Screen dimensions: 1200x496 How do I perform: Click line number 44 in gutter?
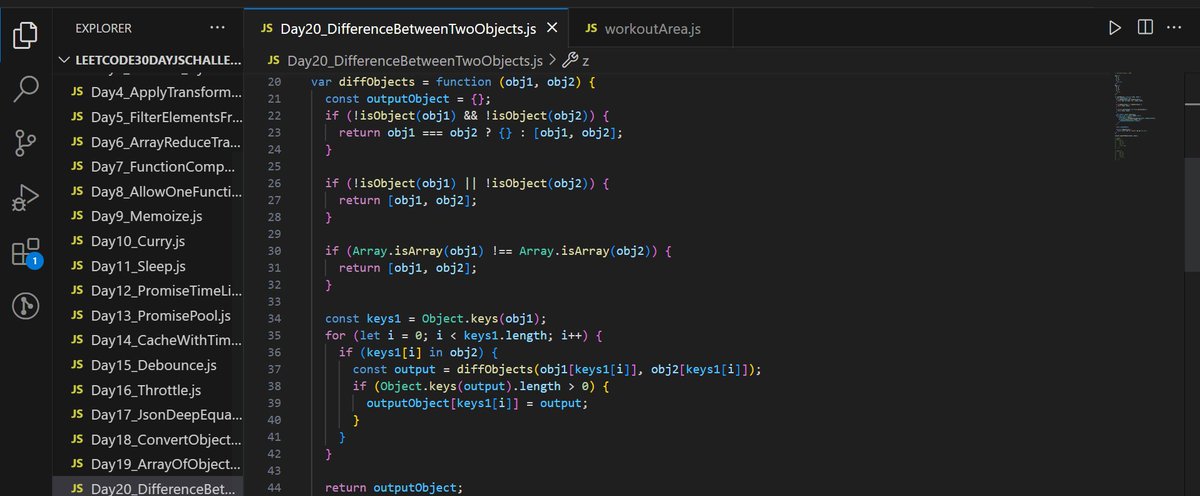click(275, 487)
